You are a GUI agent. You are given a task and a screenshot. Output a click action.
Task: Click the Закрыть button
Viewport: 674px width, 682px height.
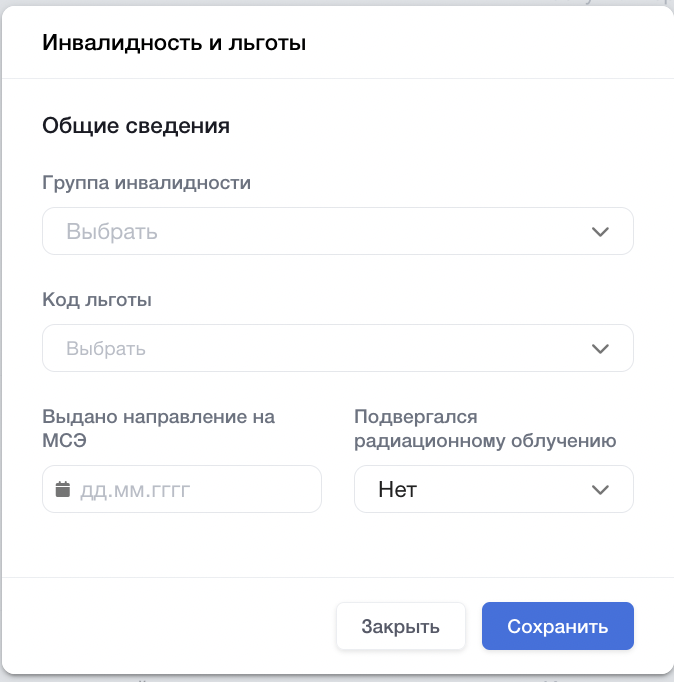tap(400, 627)
